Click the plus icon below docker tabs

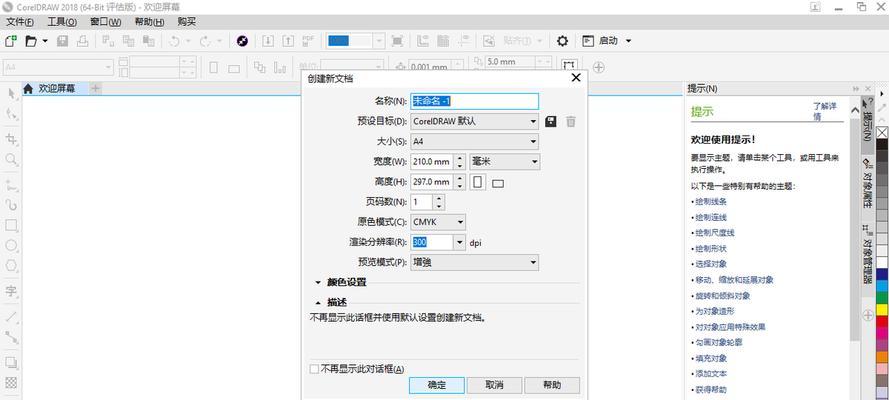click(x=868, y=316)
